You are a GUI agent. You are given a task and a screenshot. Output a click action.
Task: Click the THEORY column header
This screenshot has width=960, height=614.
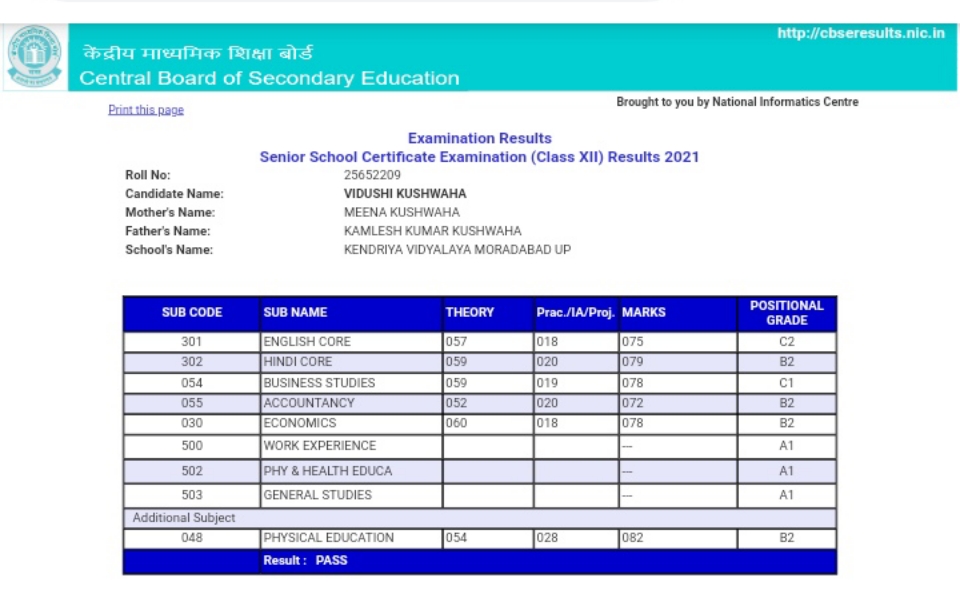point(488,313)
